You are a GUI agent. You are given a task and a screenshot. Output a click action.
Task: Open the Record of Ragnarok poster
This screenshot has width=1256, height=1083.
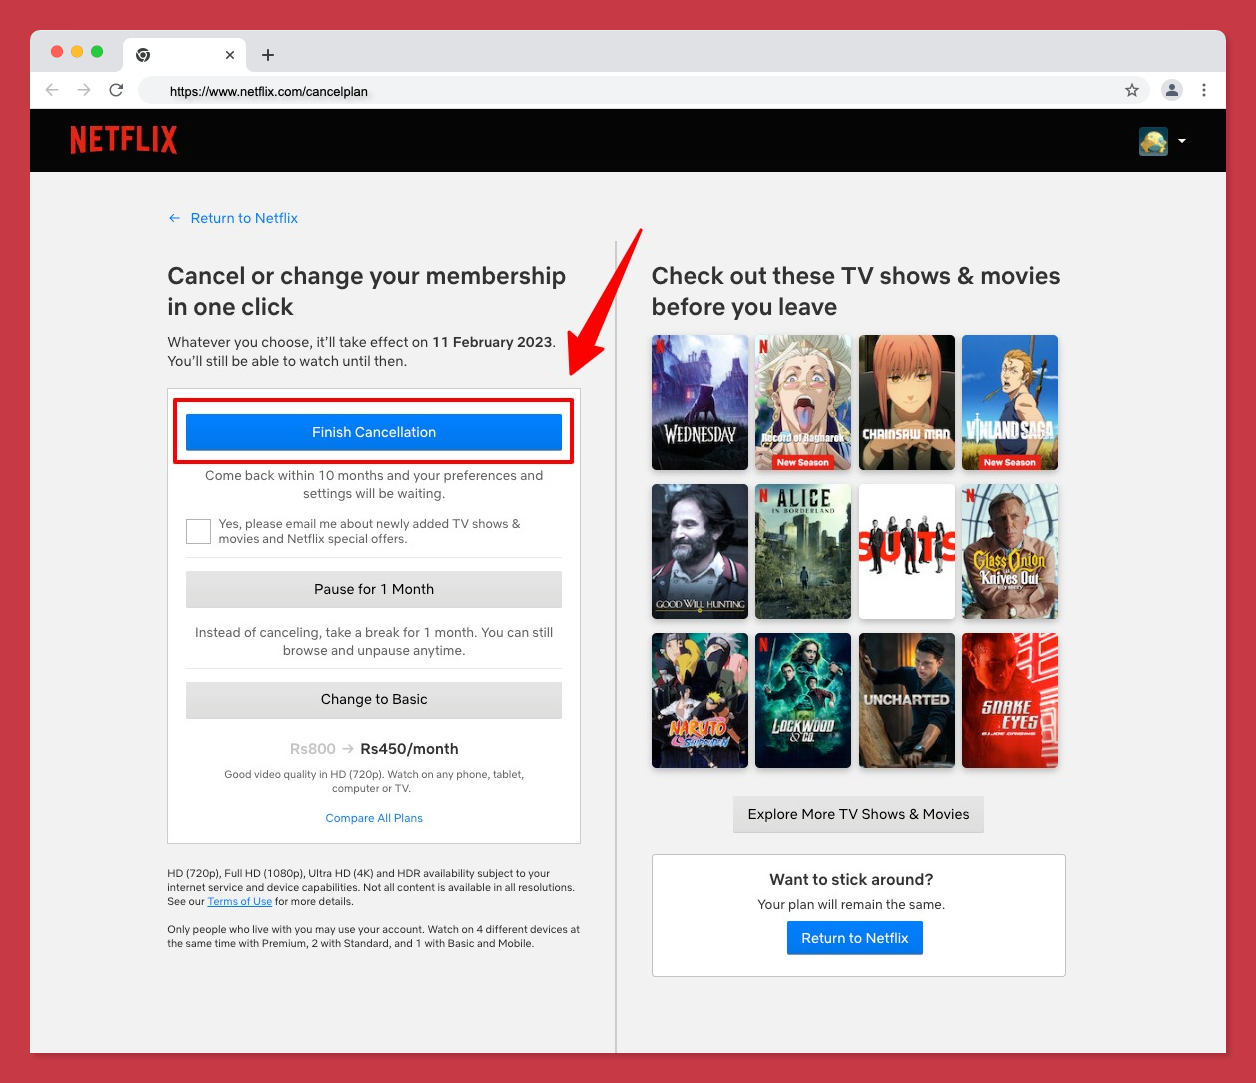tap(803, 402)
